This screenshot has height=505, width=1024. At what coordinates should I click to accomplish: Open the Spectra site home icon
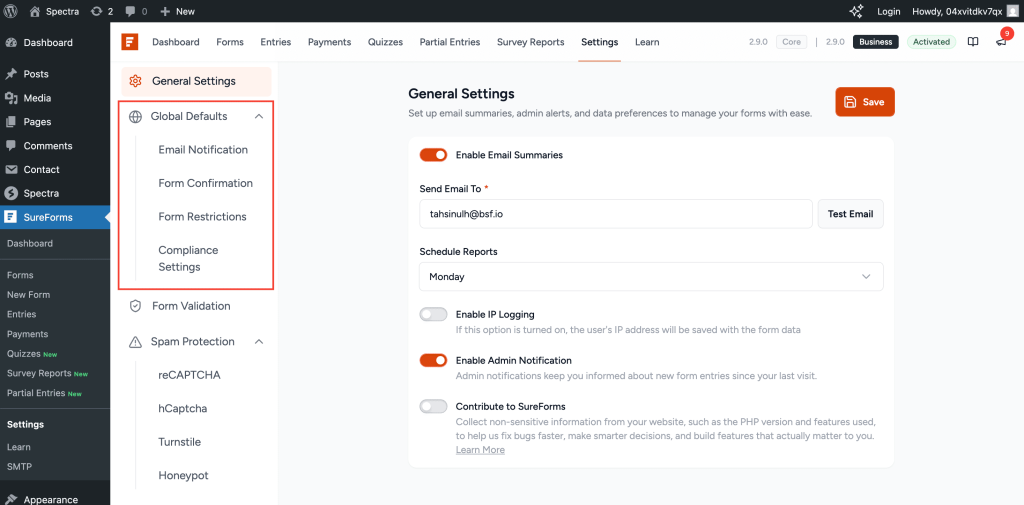pyautogui.click(x=35, y=11)
